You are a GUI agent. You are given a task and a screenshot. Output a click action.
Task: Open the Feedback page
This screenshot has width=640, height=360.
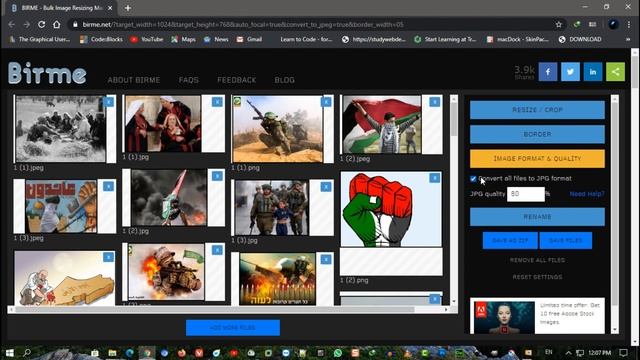[x=237, y=80]
